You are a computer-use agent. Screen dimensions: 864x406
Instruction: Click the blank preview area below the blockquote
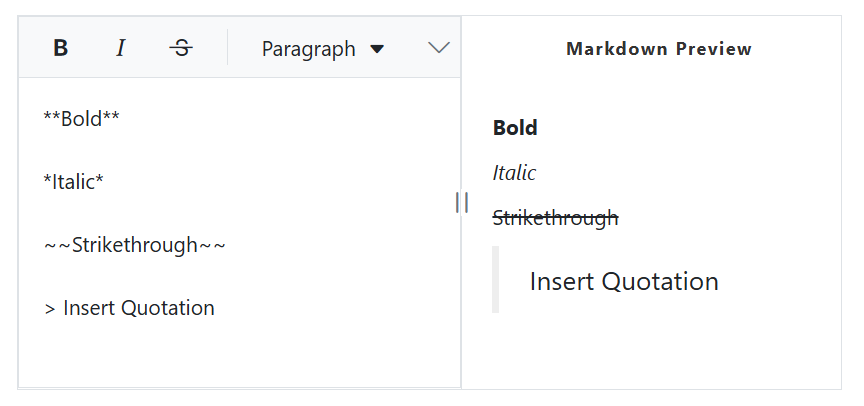(x=651, y=353)
